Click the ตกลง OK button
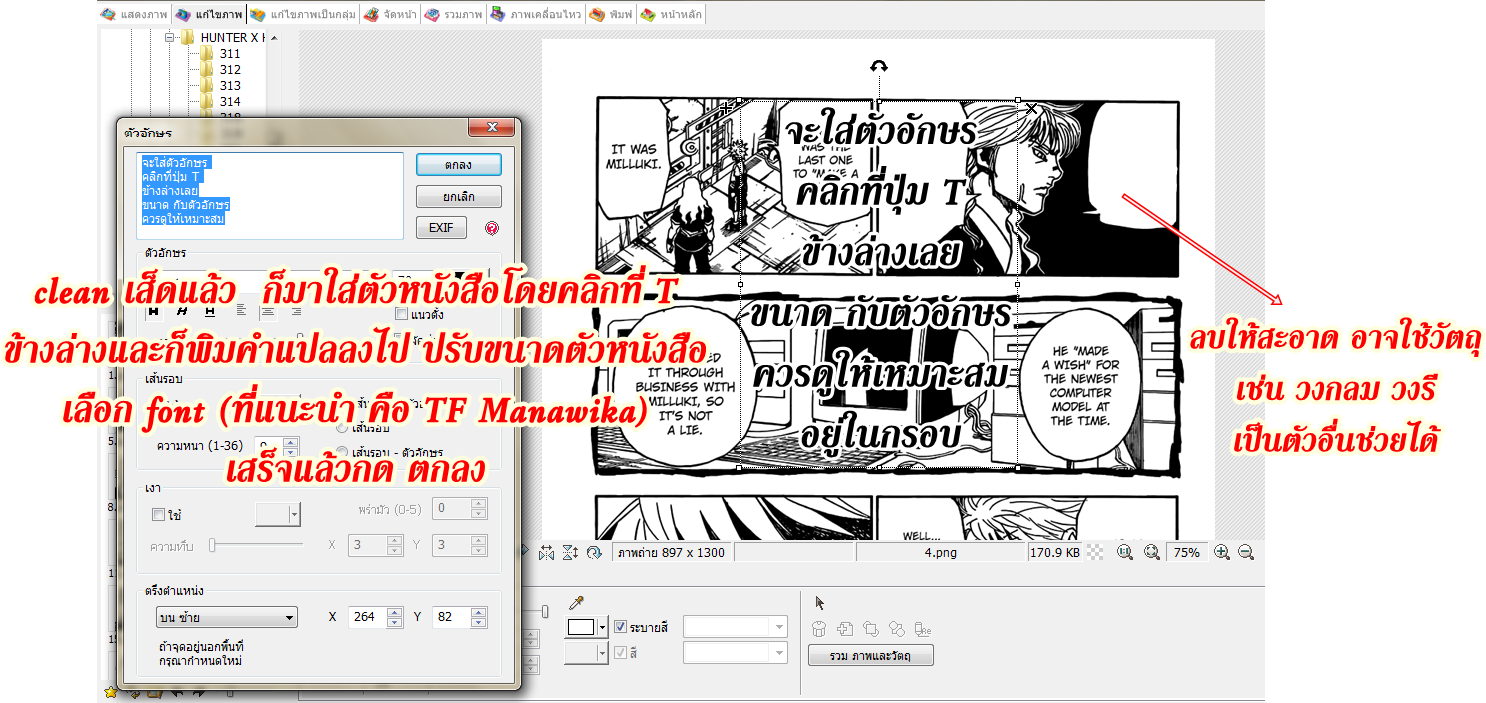The width and height of the screenshot is (1486, 703). point(459,164)
